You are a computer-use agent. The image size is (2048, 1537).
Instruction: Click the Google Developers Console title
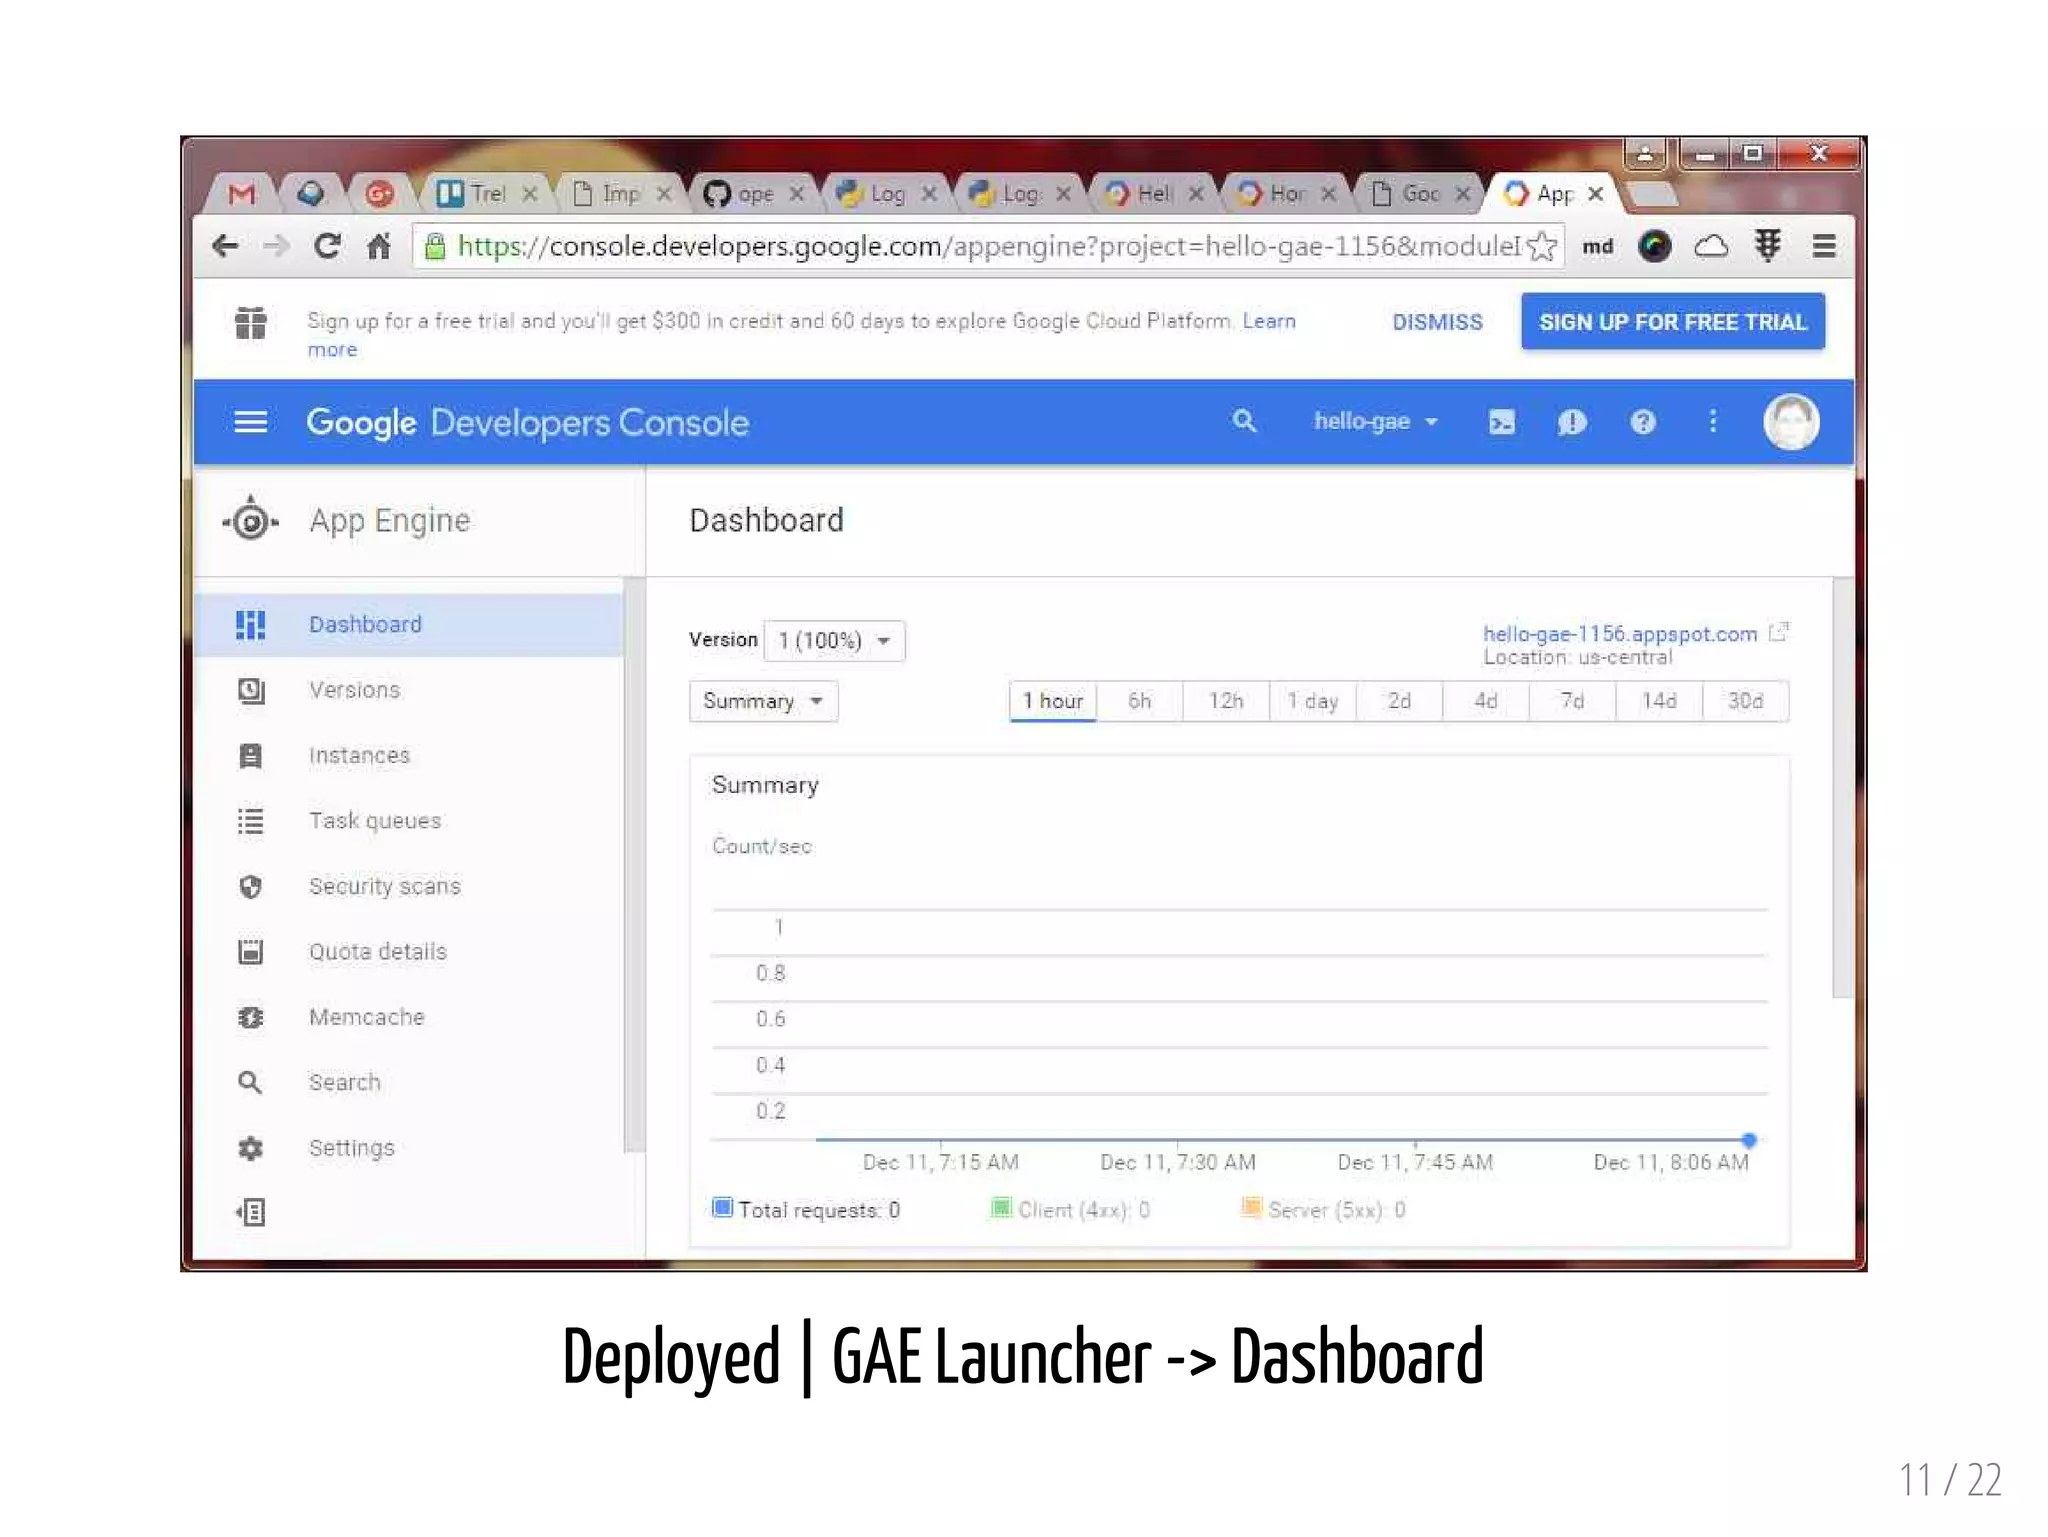click(528, 423)
